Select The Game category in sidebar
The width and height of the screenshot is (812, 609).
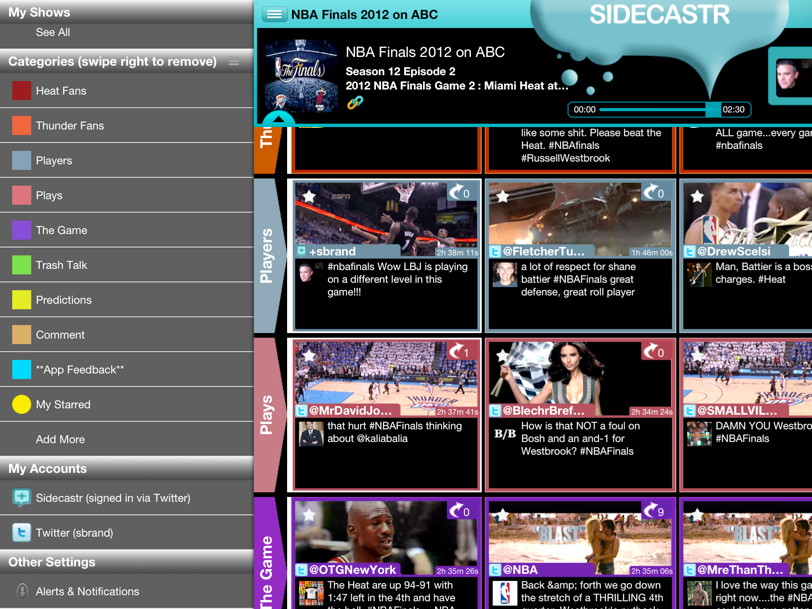(127, 230)
